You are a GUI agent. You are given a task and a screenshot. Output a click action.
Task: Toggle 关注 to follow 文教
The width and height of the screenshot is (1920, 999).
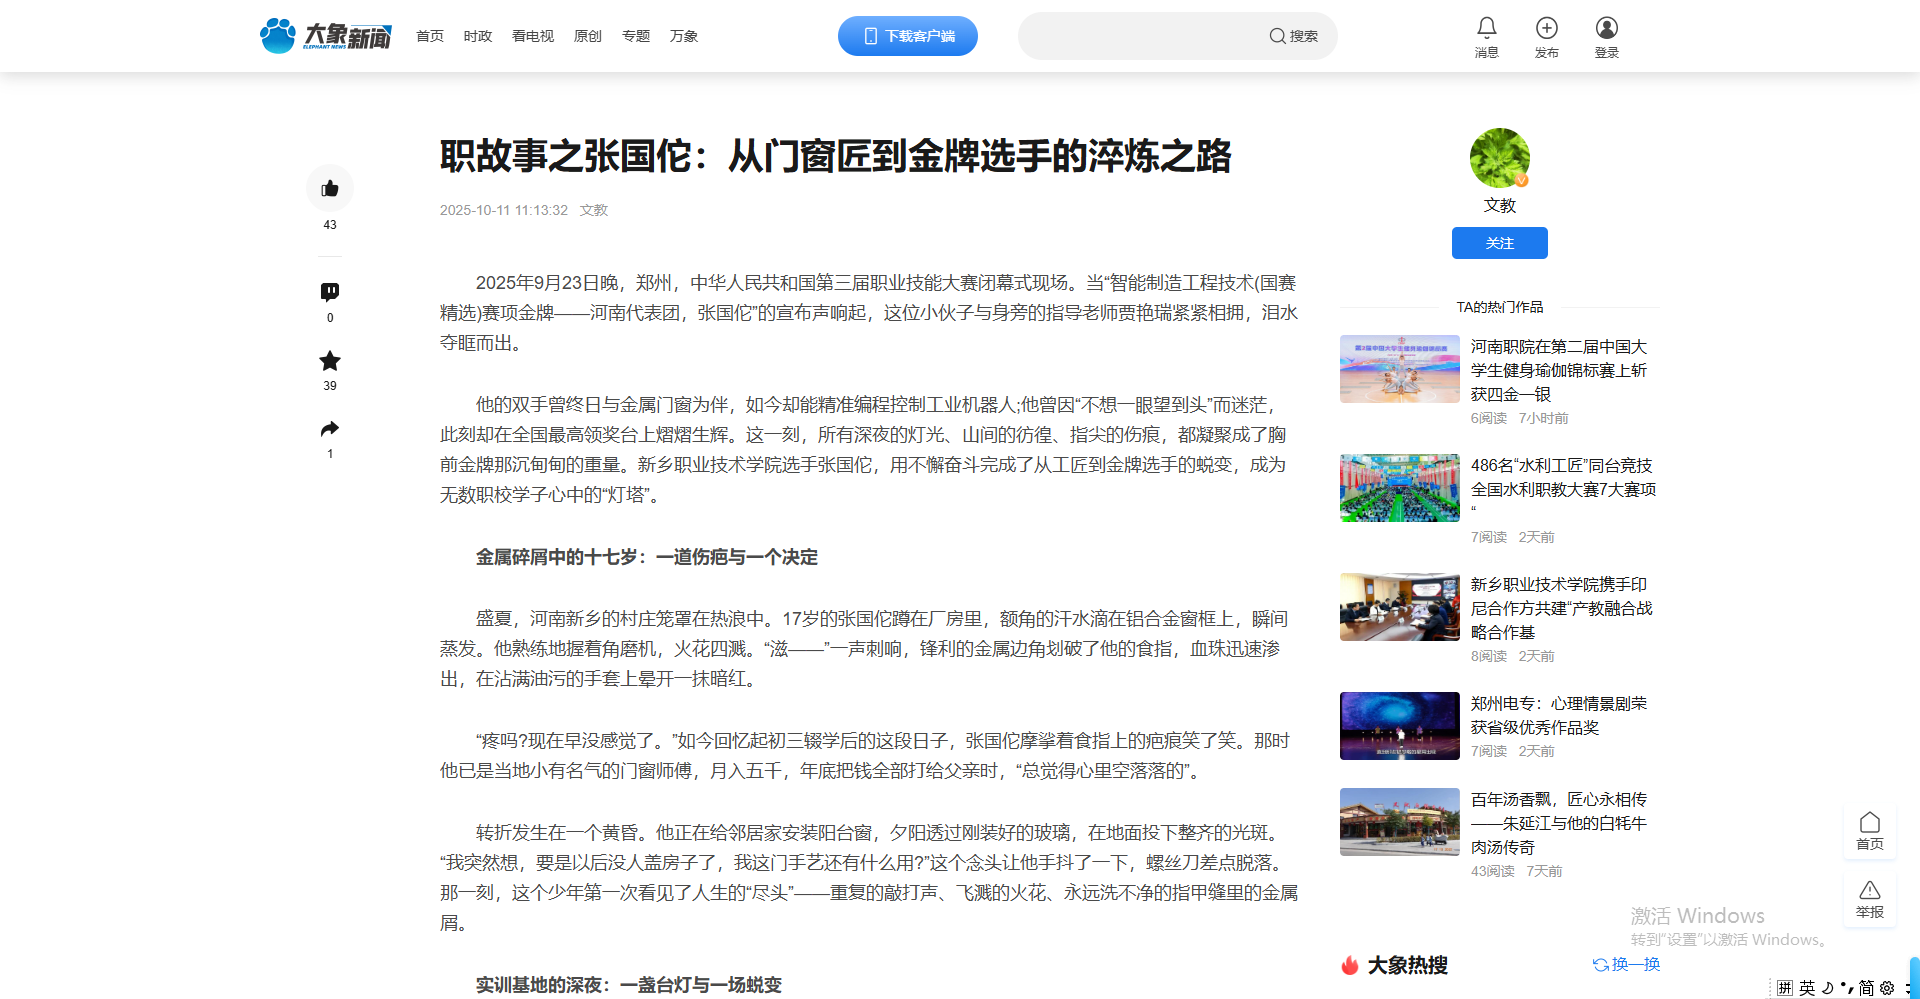[1499, 243]
